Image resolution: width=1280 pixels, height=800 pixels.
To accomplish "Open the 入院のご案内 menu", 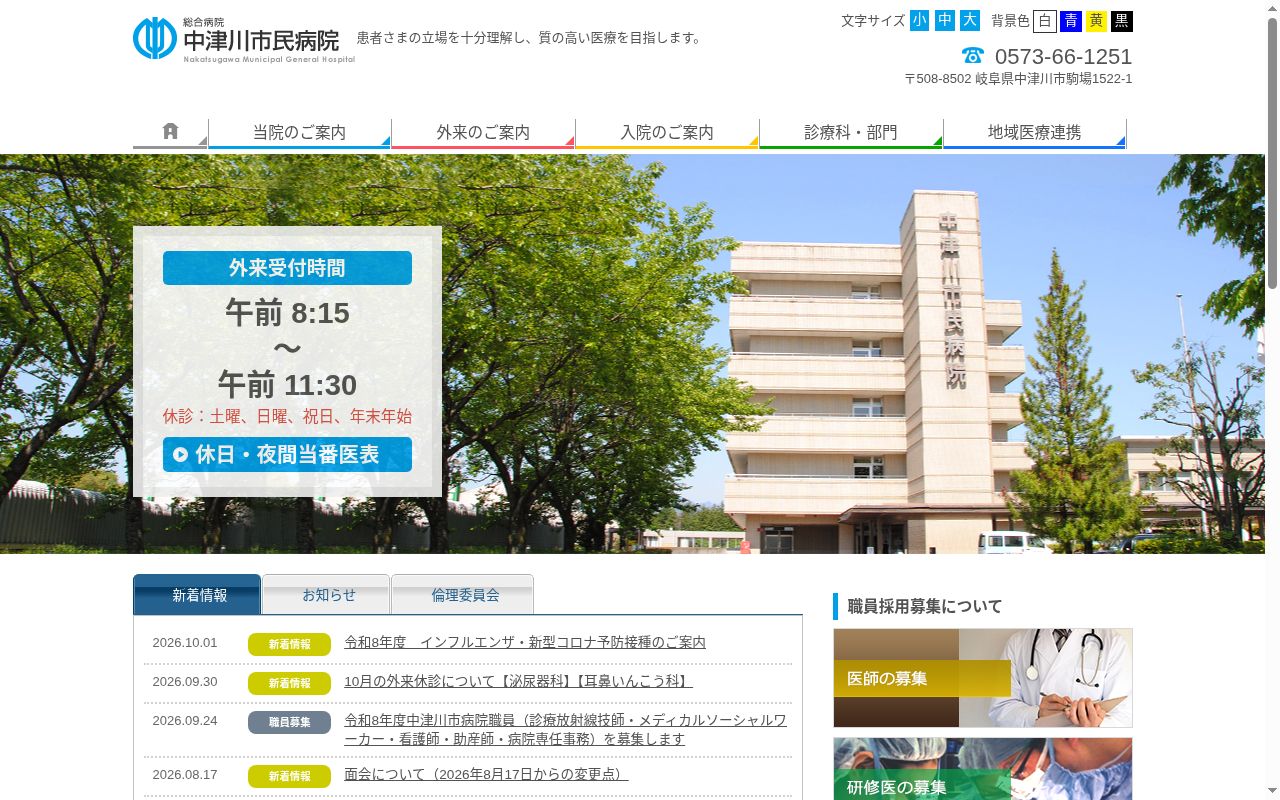I will (x=667, y=132).
